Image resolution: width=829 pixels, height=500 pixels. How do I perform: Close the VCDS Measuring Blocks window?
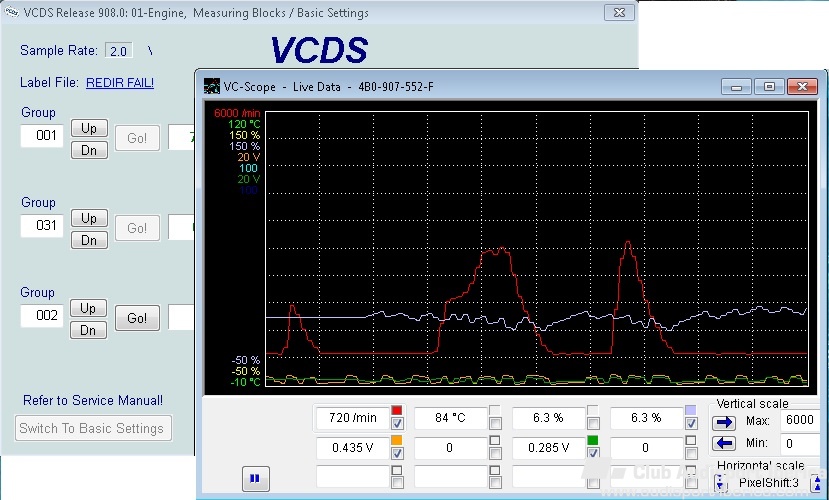[619, 12]
